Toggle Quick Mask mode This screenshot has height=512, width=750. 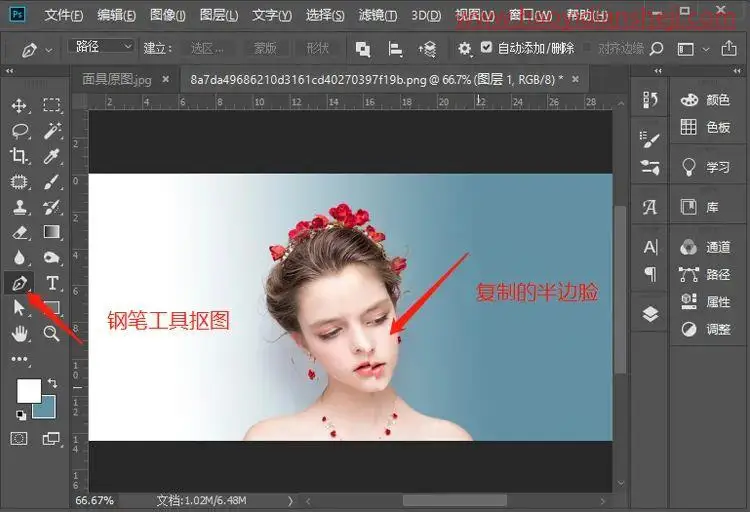click(x=19, y=438)
